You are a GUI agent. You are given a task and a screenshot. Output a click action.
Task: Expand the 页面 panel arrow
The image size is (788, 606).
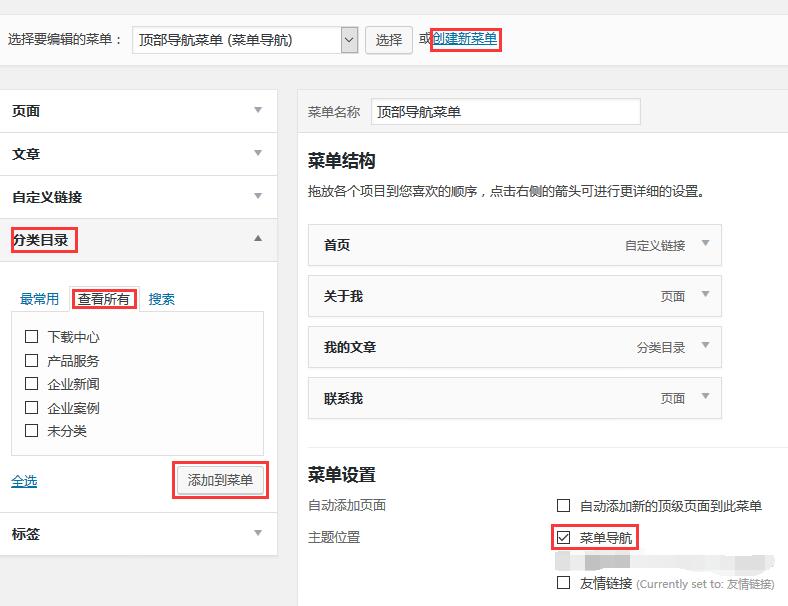tap(258, 111)
